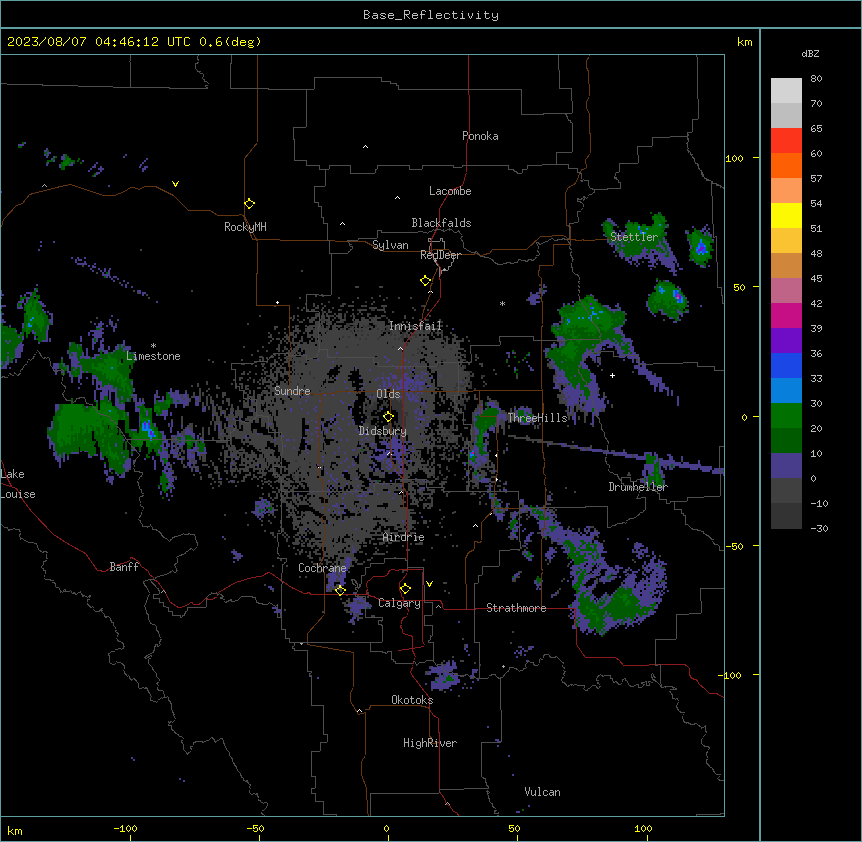Viewport: 862px width, 842px height.
Task: Click the Lacombe city label
Action: (x=450, y=191)
